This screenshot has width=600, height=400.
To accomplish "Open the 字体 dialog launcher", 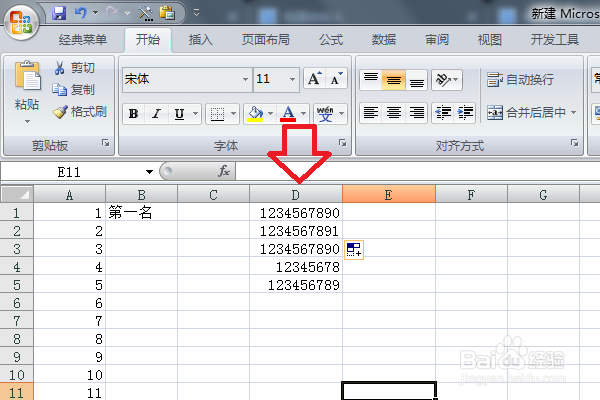I will [x=342, y=143].
